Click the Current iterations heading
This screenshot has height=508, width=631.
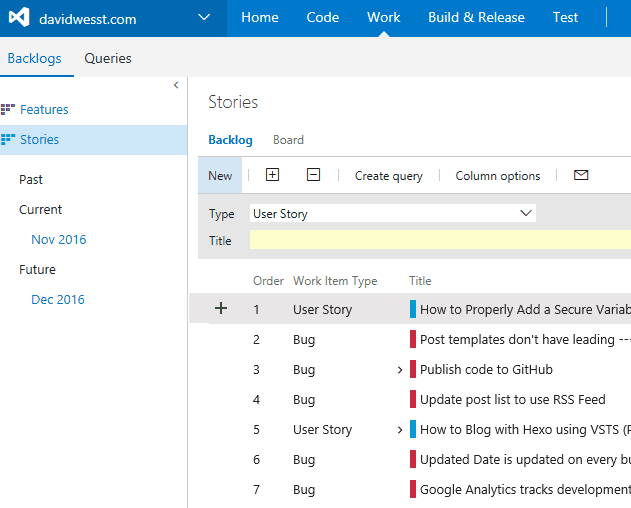pyautogui.click(x=41, y=210)
